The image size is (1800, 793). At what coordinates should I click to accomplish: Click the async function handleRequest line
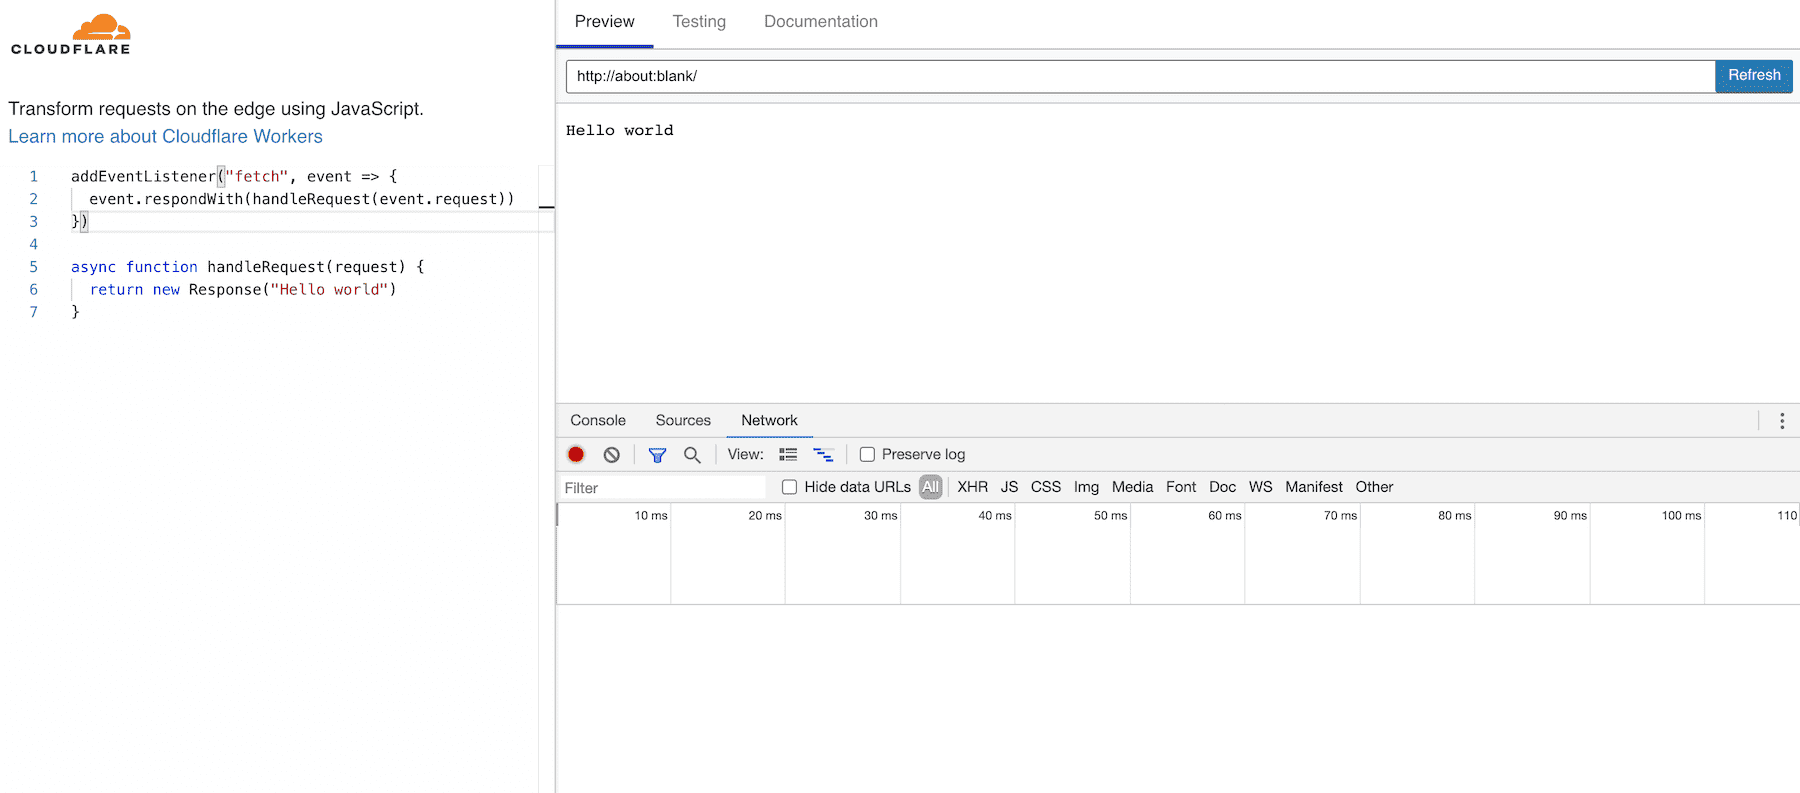[248, 267]
